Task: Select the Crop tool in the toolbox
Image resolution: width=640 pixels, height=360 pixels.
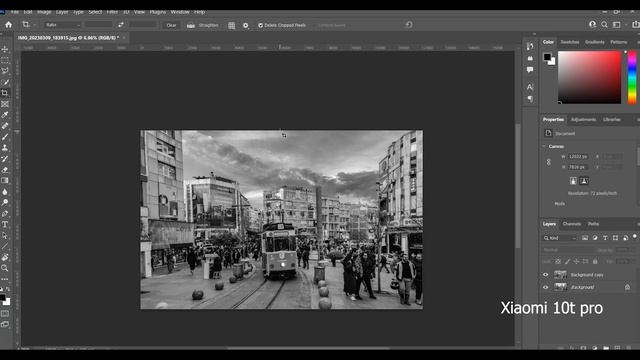Action: (5, 93)
